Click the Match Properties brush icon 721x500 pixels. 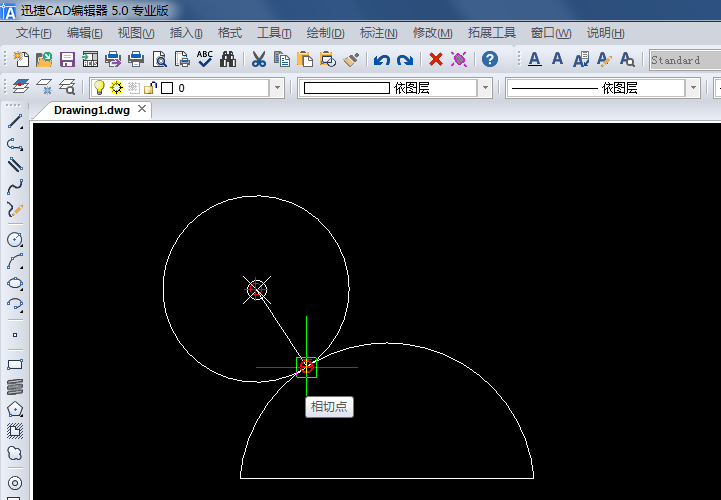351,59
